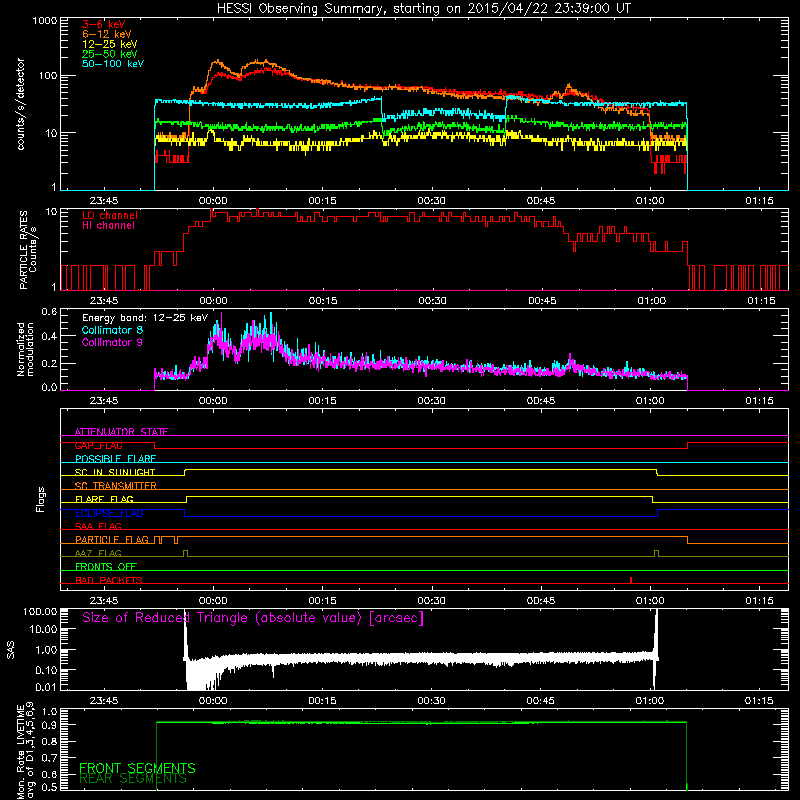800x800 pixels.
Task: Click the ATTENUATOR_STATE flag label
Action: pyautogui.click(x=121, y=432)
